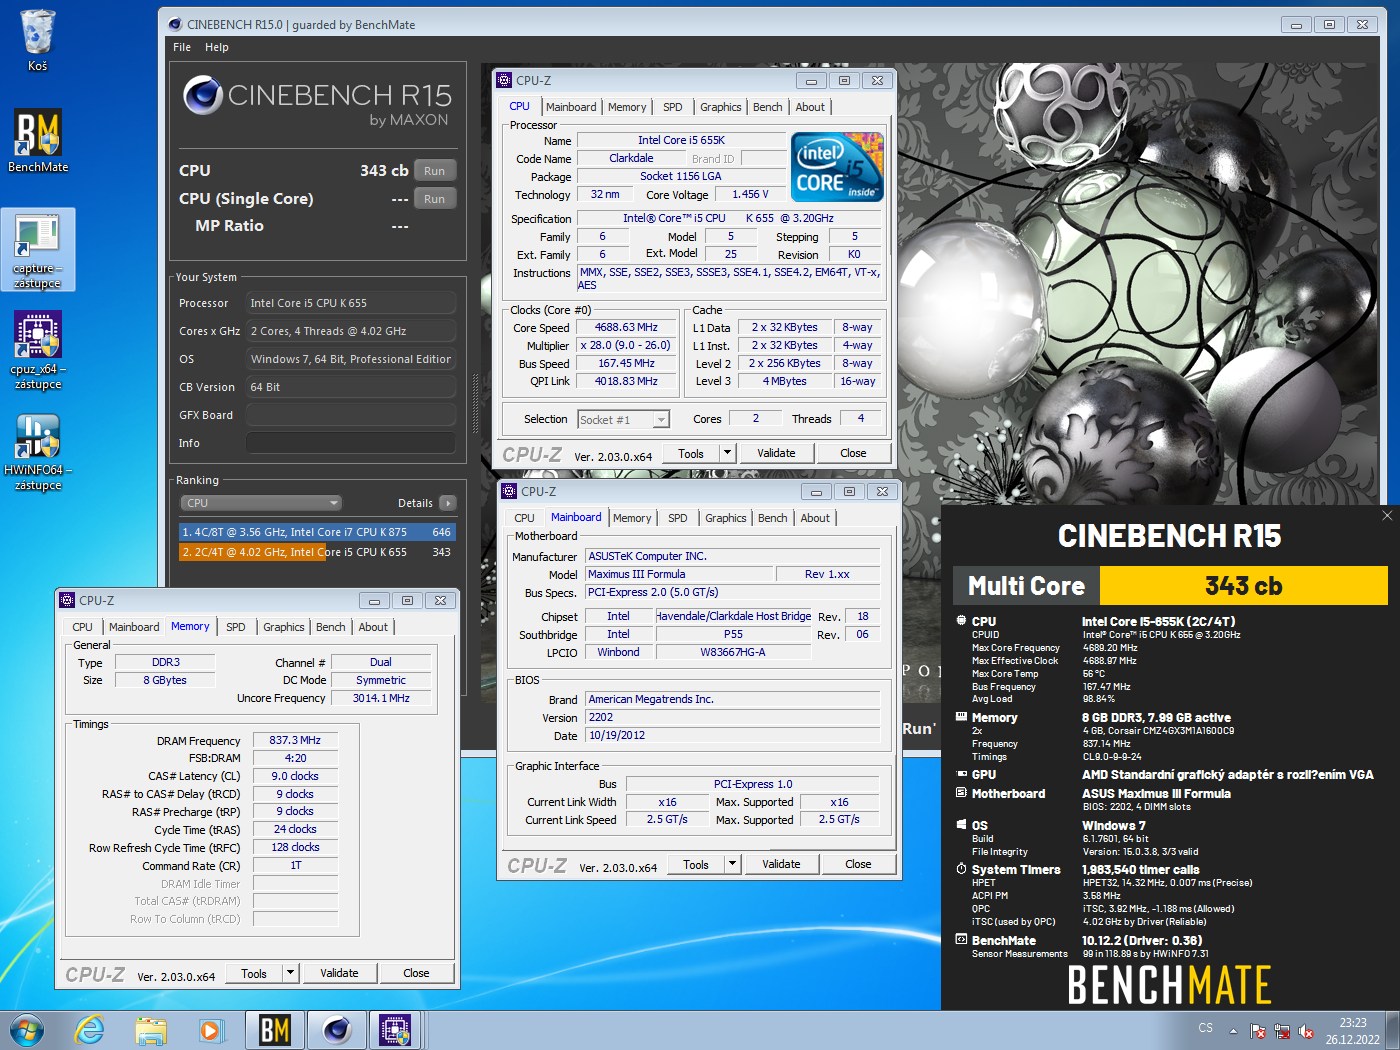Open the CPU ranking dropdown in Cinebench
Screen dimensions: 1400x1050
[x=261, y=503]
